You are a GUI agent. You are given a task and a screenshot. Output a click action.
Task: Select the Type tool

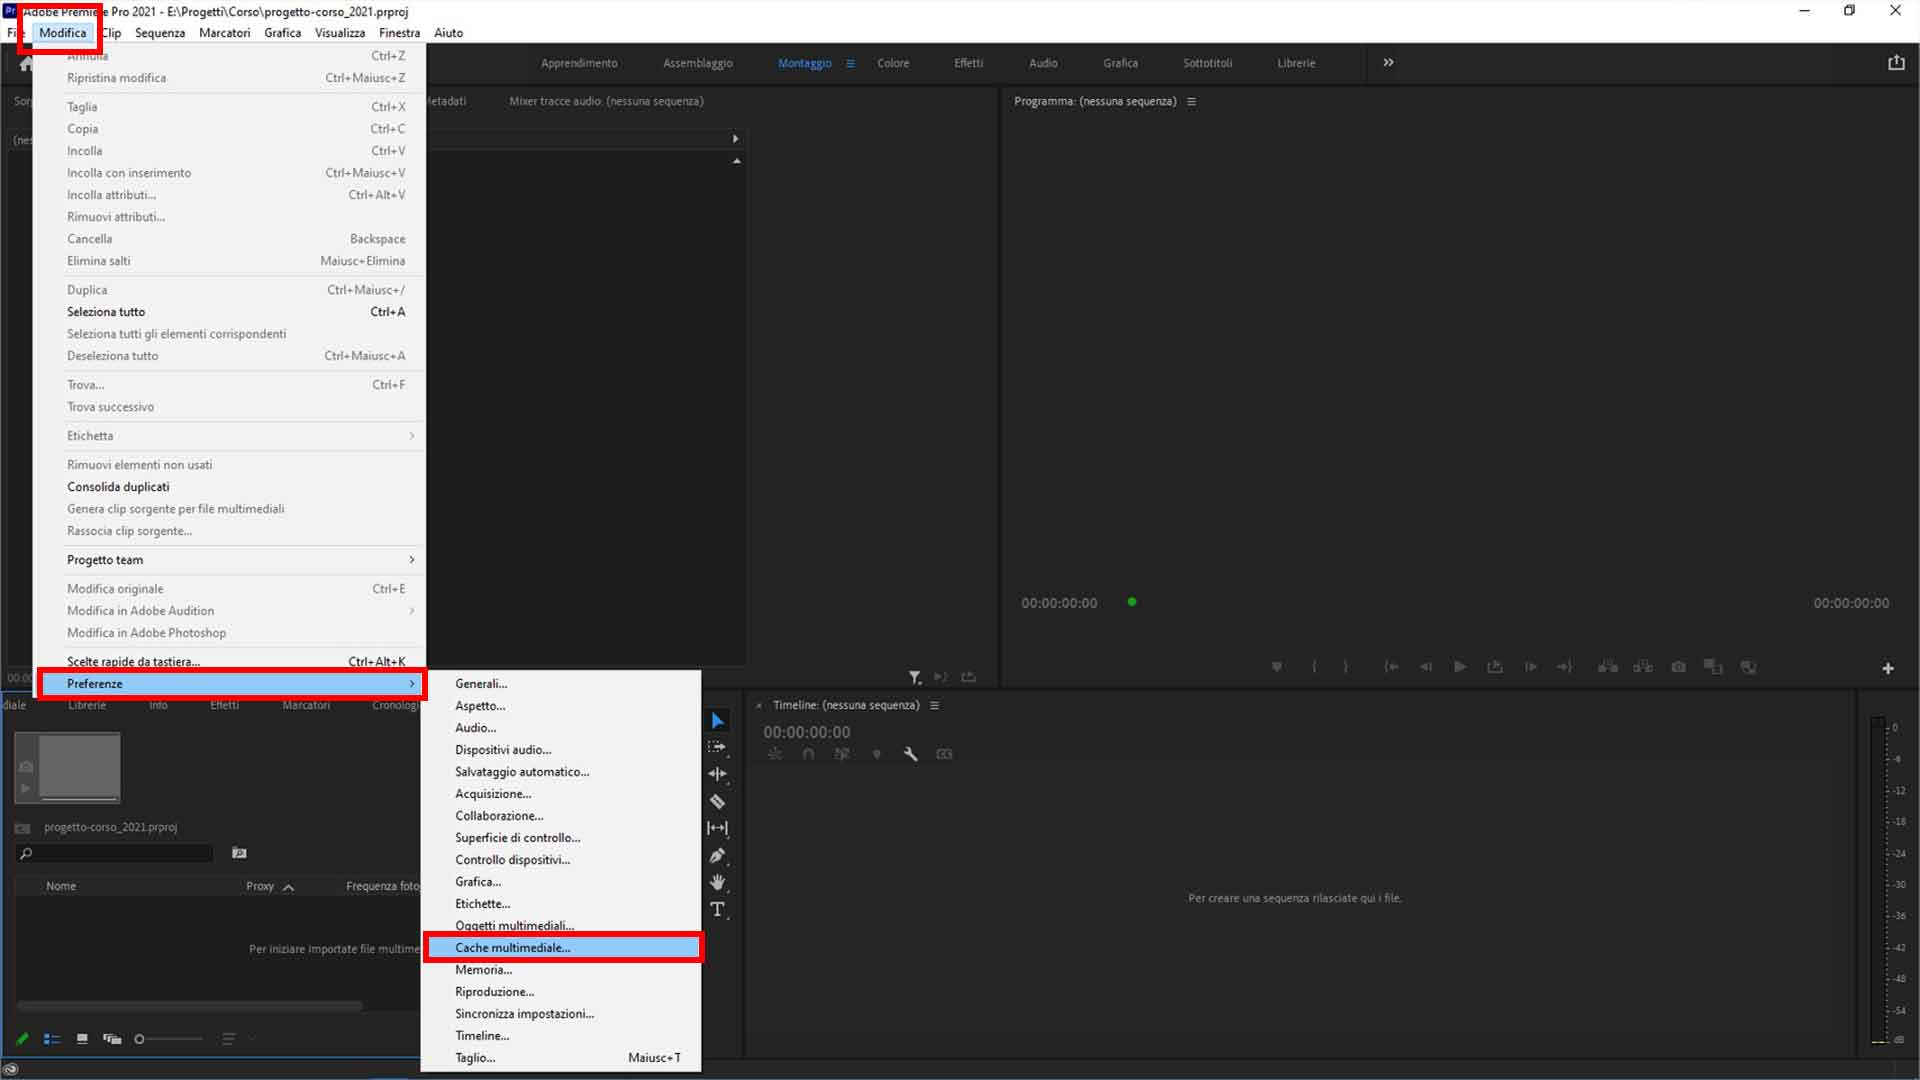[718, 910]
